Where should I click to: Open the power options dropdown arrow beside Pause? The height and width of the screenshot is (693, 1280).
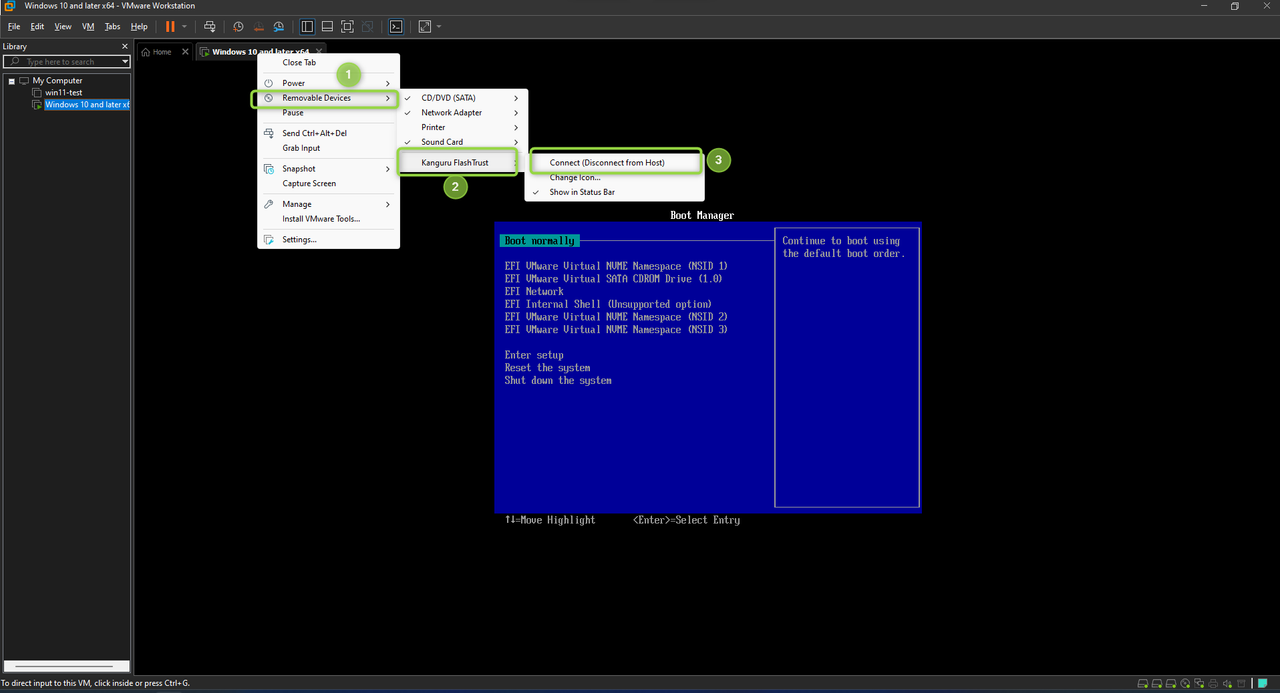tap(184, 26)
